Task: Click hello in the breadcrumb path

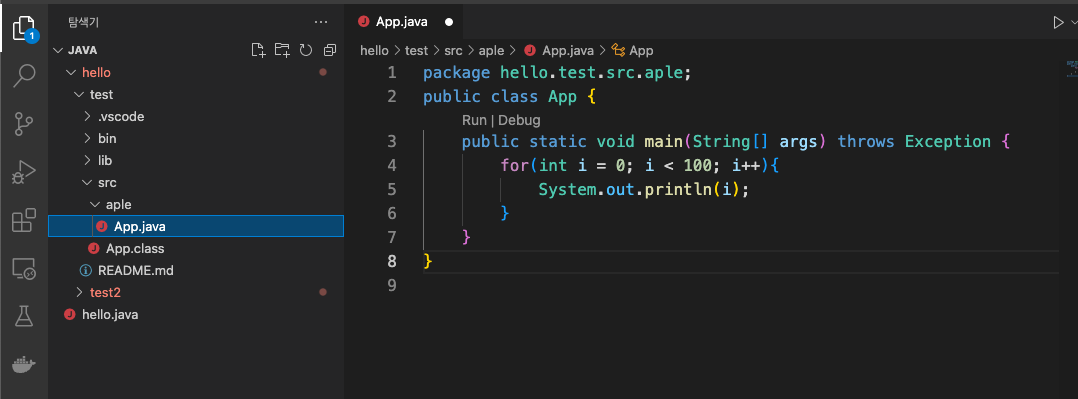Action: (x=374, y=50)
